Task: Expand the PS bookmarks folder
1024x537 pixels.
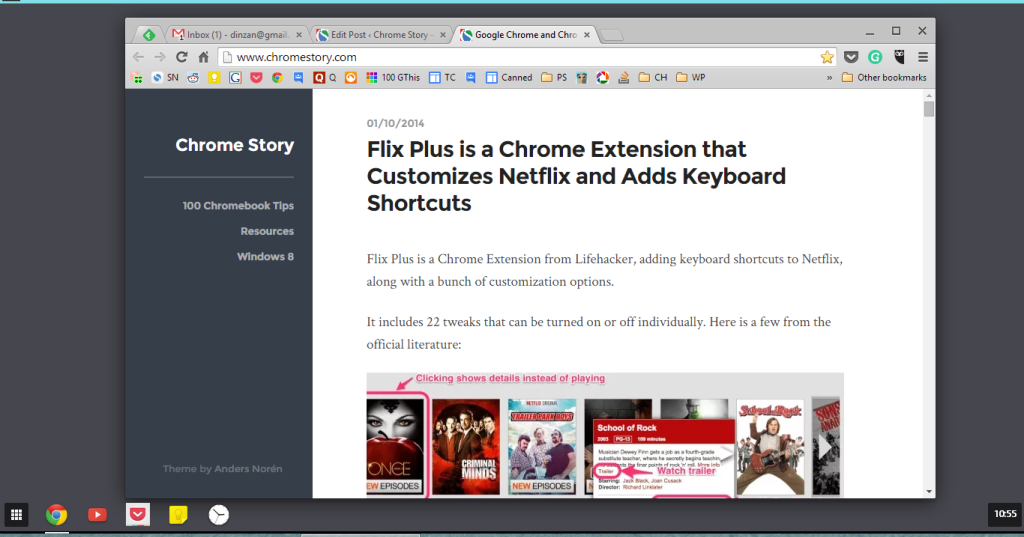Action: point(554,77)
